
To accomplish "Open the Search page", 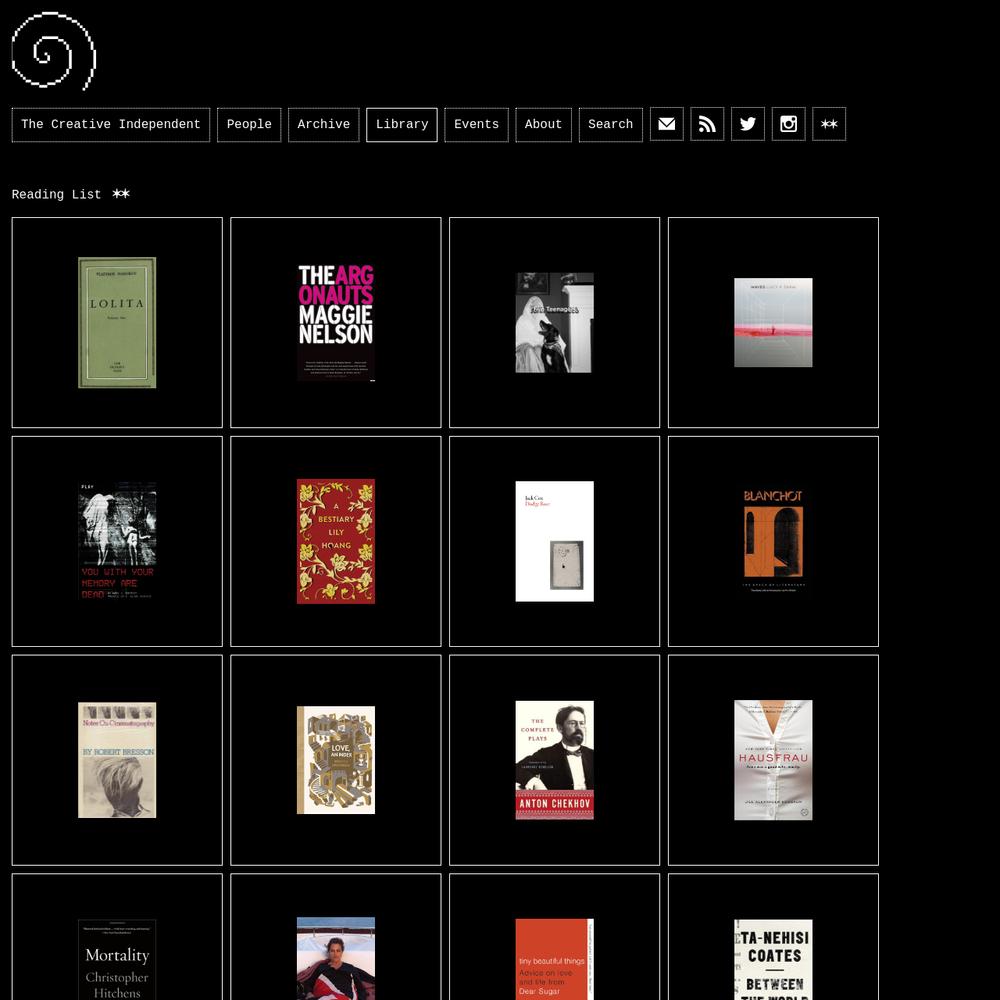I will click(x=610, y=125).
